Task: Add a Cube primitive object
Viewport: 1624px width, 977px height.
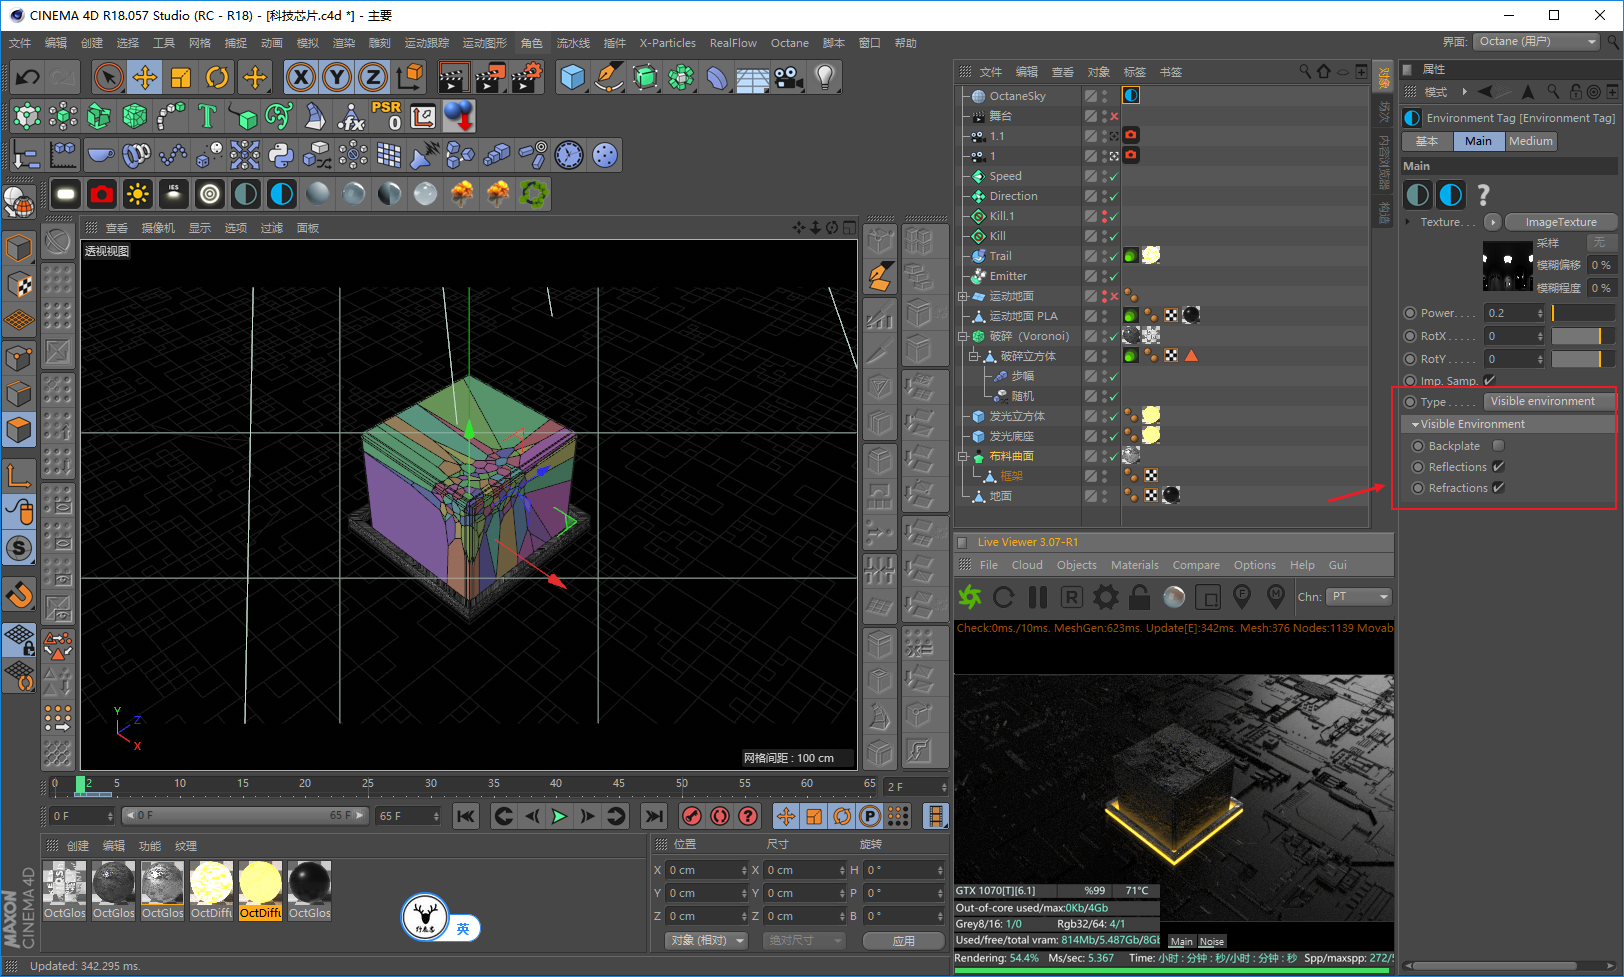Action: click(573, 77)
